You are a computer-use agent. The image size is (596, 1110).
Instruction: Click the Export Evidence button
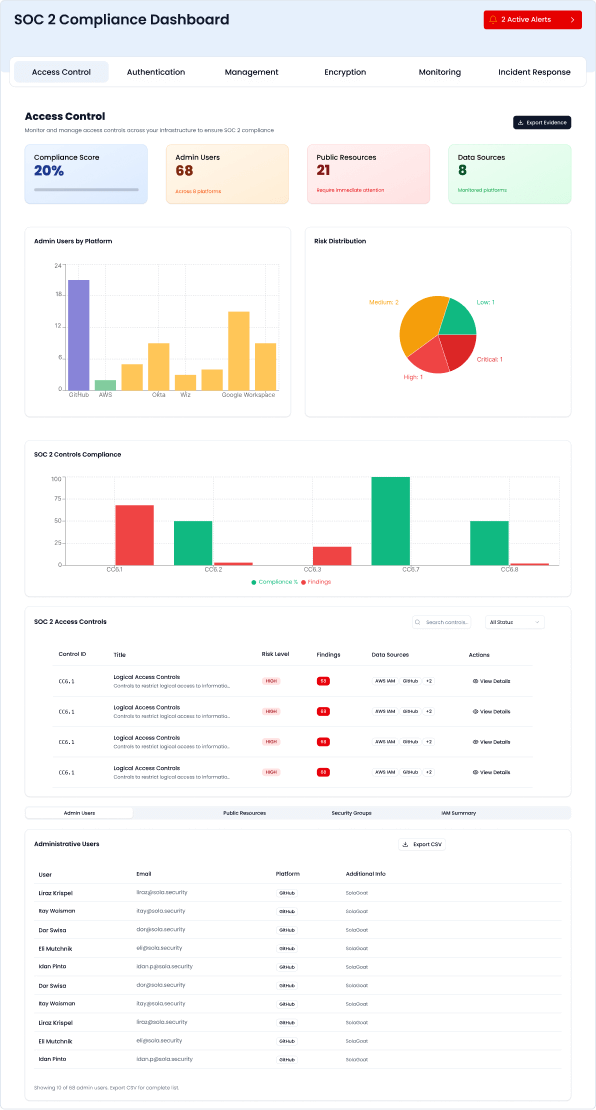[542, 122]
